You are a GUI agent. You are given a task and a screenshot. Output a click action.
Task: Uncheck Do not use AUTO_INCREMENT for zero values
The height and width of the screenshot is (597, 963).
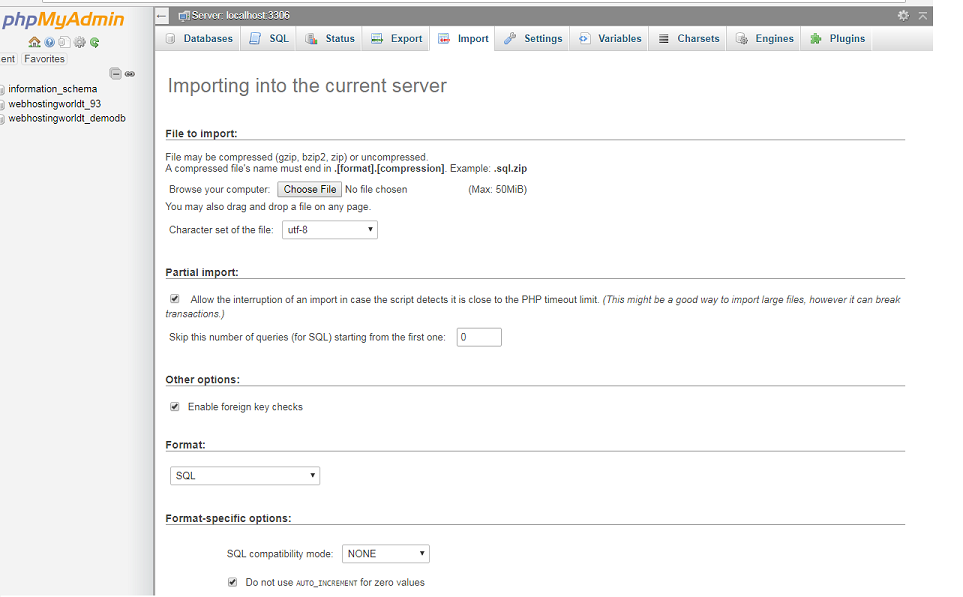tap(232, 582)
